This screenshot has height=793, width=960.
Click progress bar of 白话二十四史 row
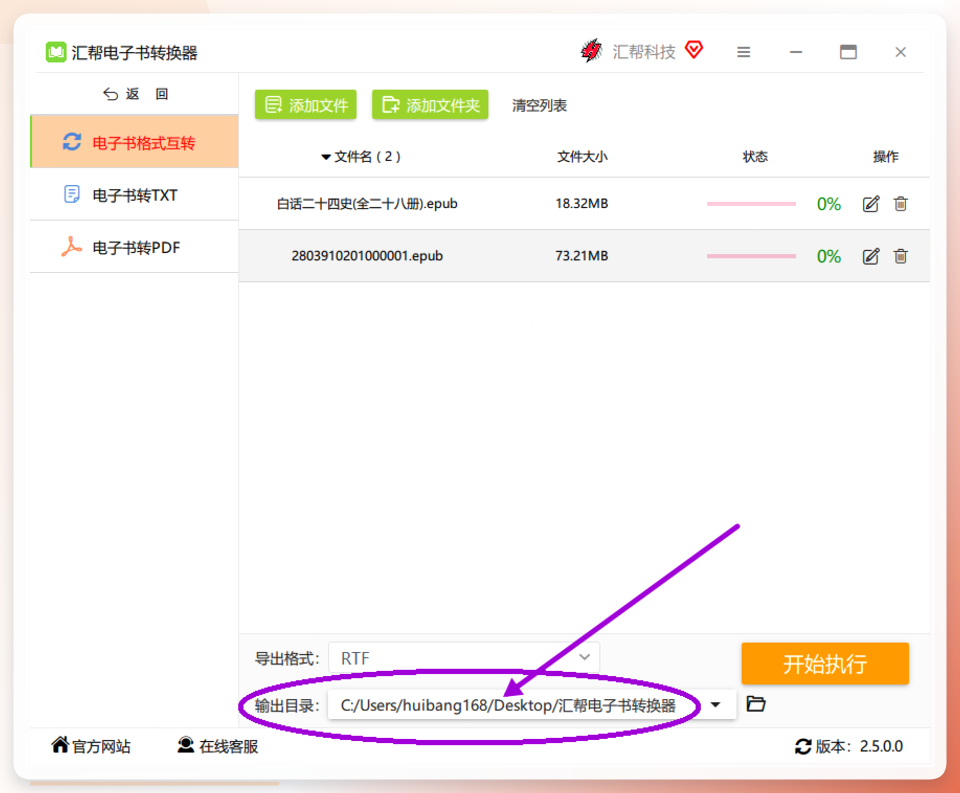(751, 204)
